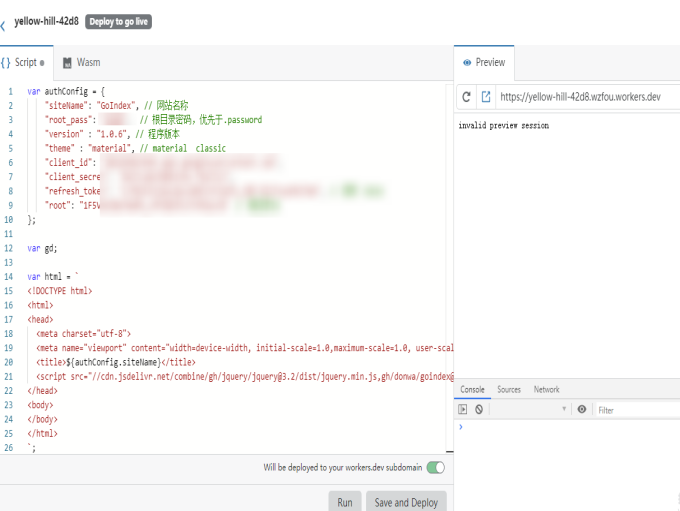Switch to the Wasm tab

point(82,62)
